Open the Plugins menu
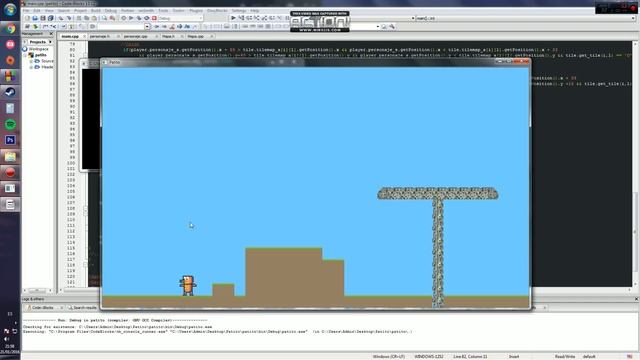Image resolution: width=640 pixels, height=360 pixels. tap(196, 11)
